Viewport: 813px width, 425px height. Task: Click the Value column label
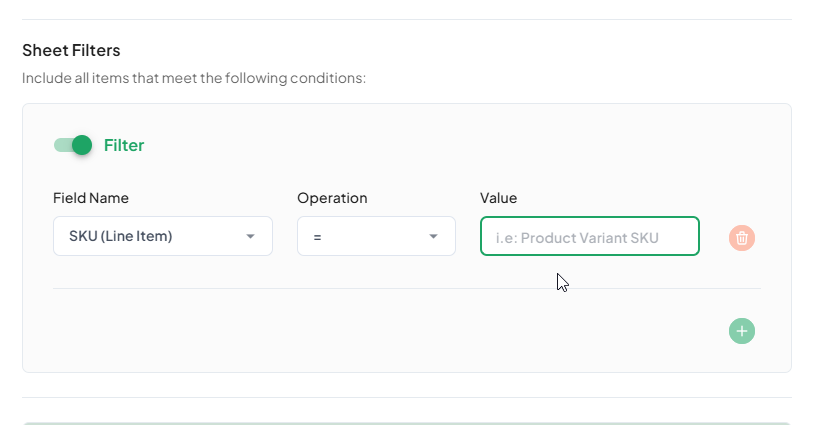[498, 198]
